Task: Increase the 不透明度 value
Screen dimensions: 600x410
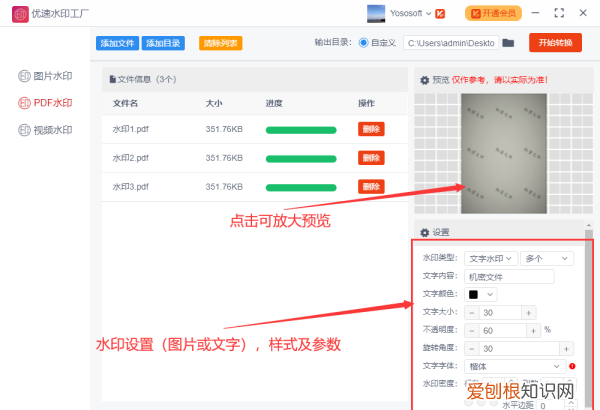Action: (533, 330)
